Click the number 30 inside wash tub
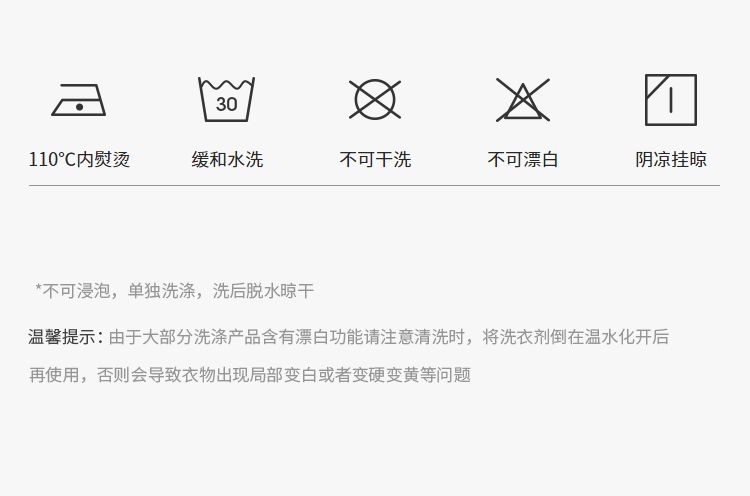Screen dimensions: 750x496 pyautogui.click(x=226, y=104)
